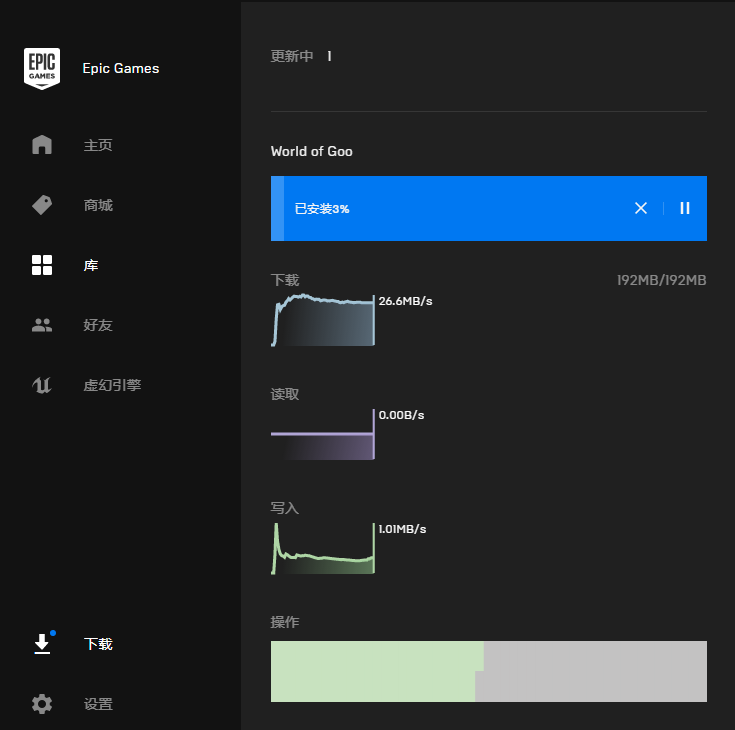Screen dimensions: 735x730
Task: Open 设置 from the sidebar
Action: click(98, 704)
